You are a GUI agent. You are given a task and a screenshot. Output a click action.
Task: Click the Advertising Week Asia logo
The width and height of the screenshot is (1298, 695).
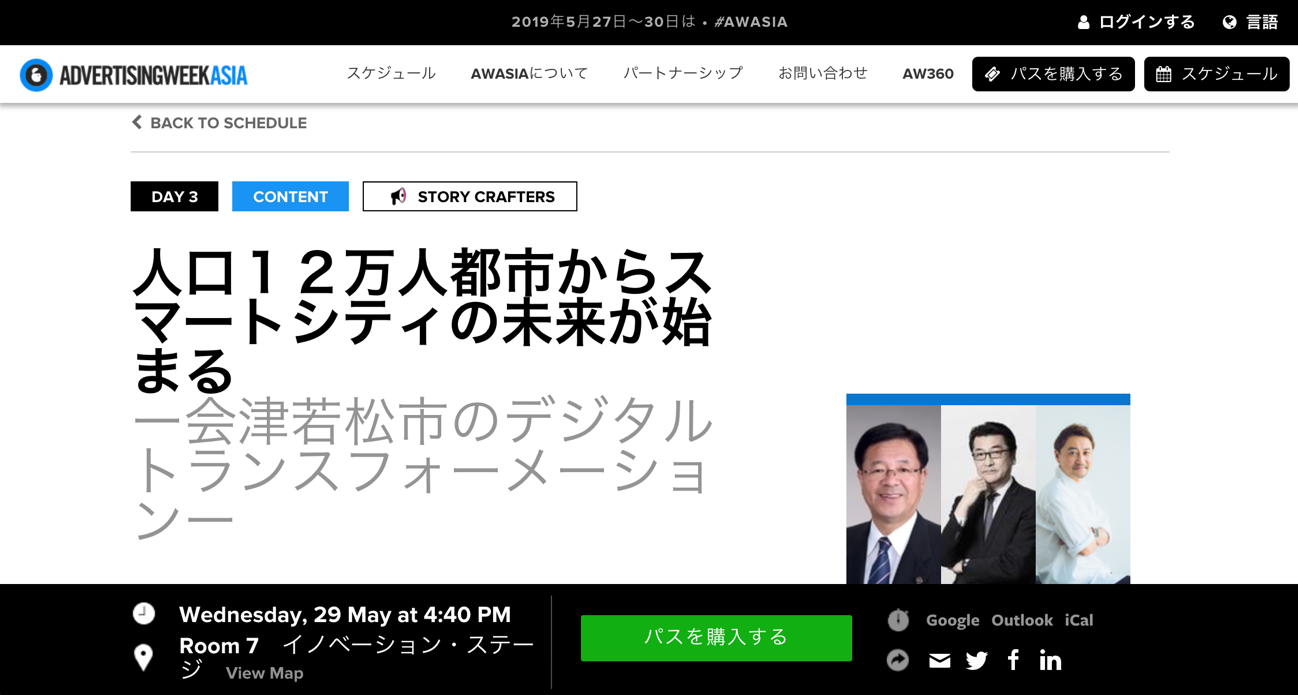click(x=134, y=75)
